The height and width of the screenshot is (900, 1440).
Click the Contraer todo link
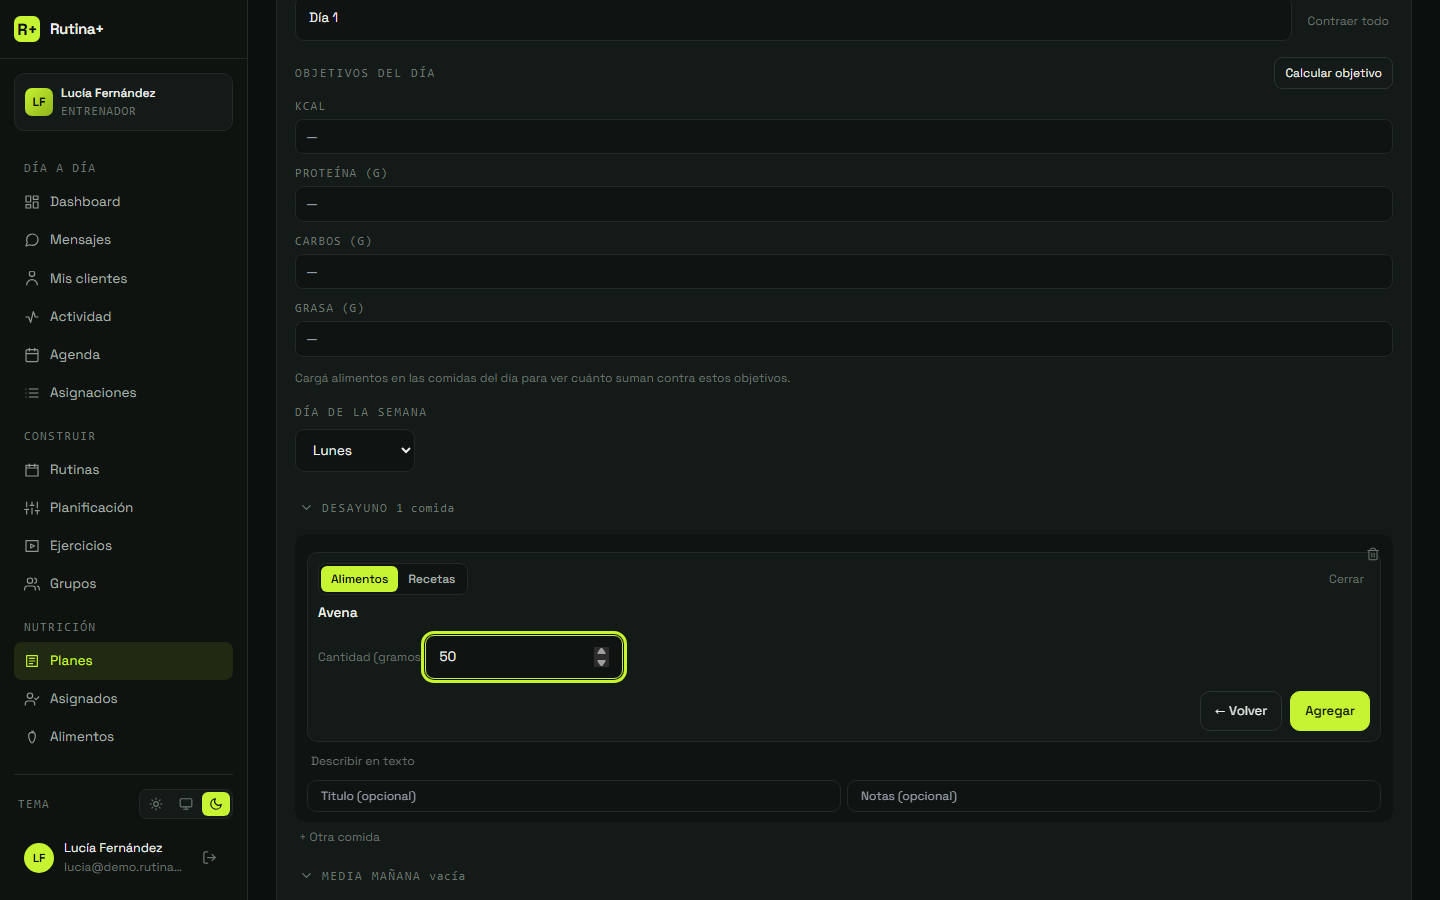point(1348,21)
